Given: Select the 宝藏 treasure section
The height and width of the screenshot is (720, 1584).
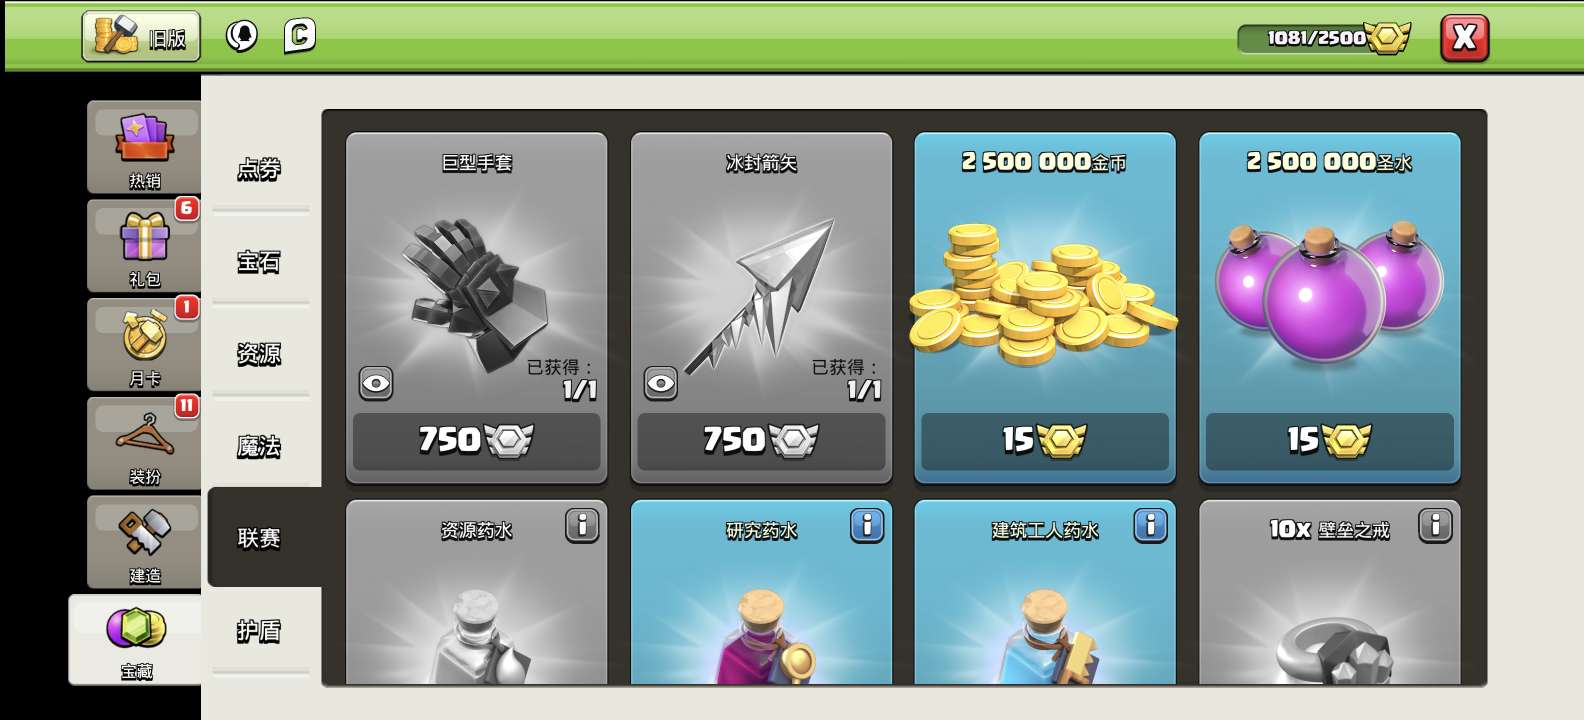Looking at the screenshot, I should (136, 640).
